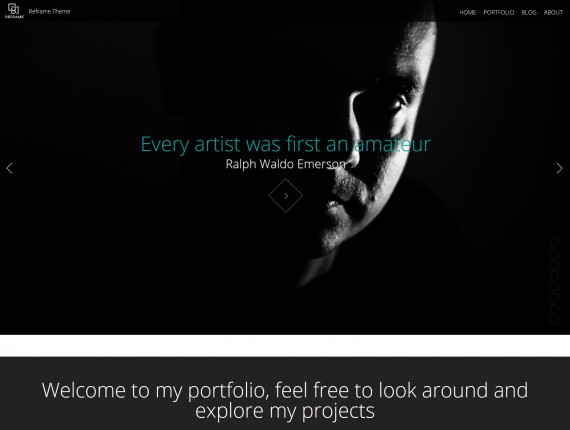
Task: Select the second slide indicator circle
Action: click(554, 254)
